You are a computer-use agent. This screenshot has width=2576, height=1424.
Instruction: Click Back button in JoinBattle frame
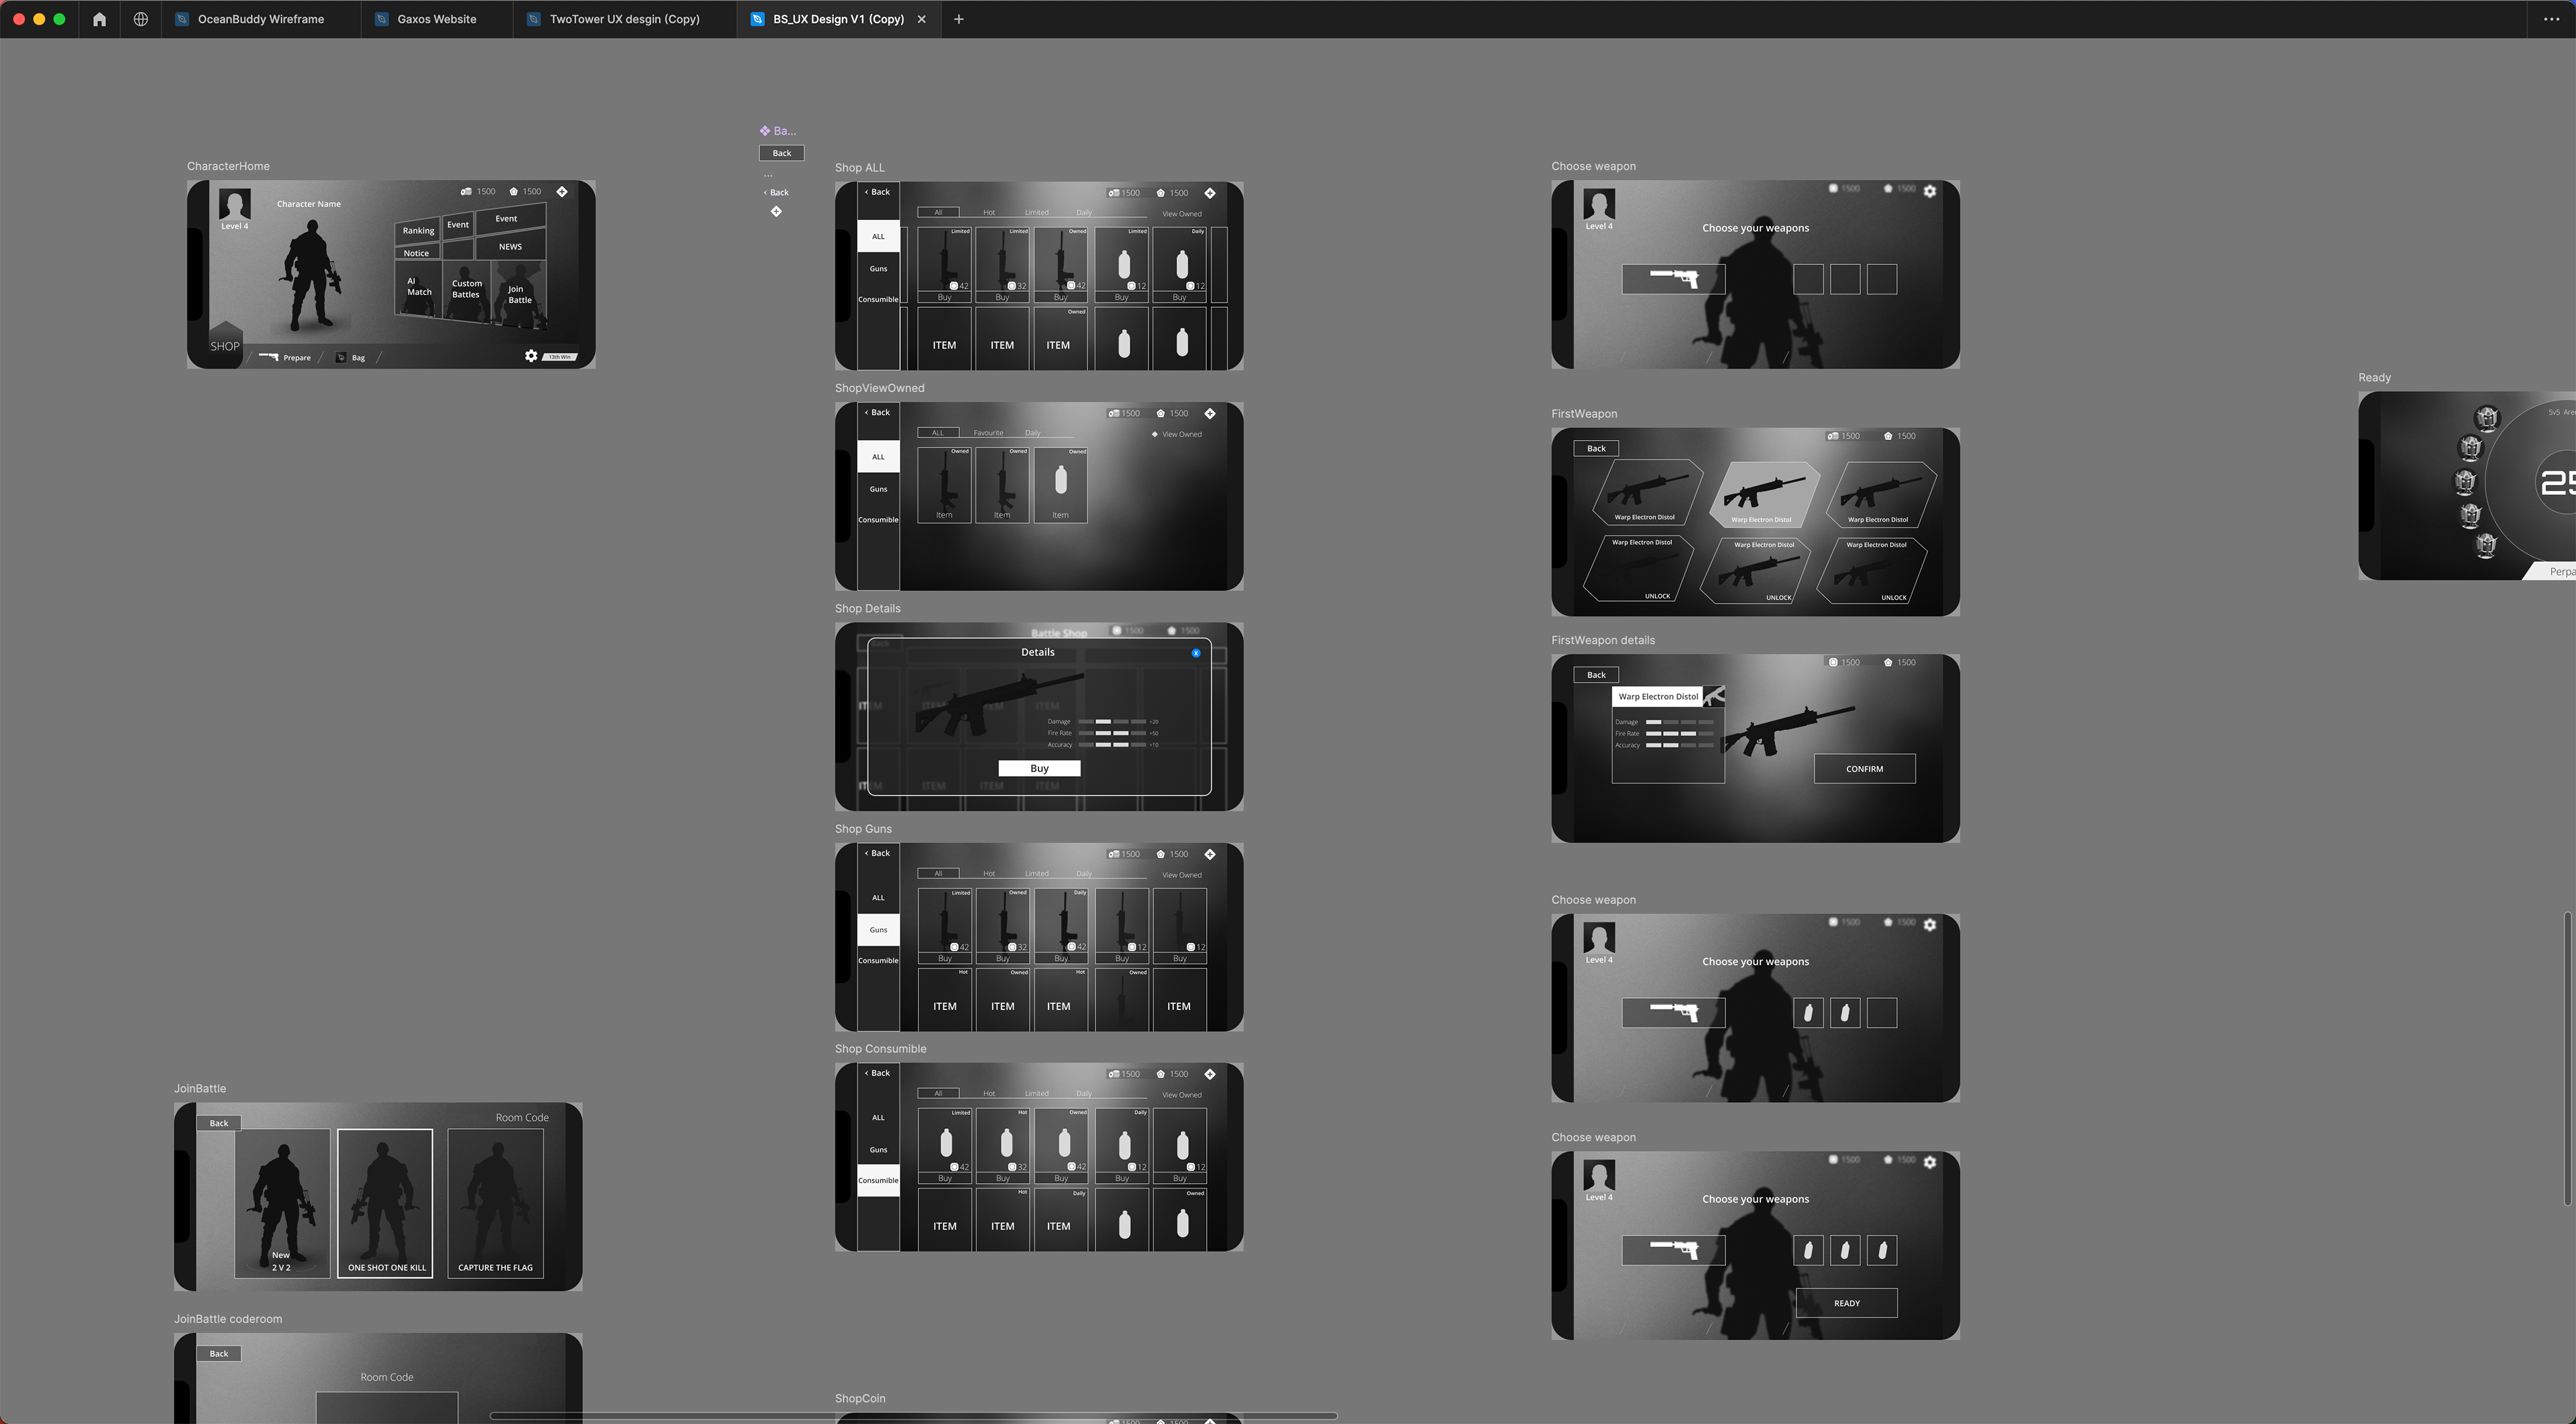tap(219, 1123)
